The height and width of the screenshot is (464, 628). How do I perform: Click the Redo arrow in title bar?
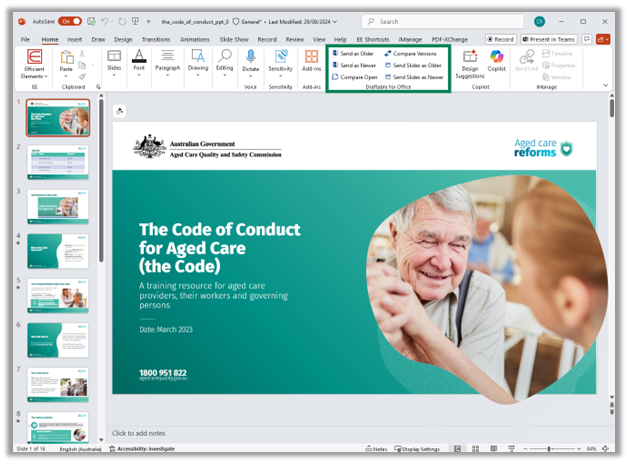click(122, 21)
